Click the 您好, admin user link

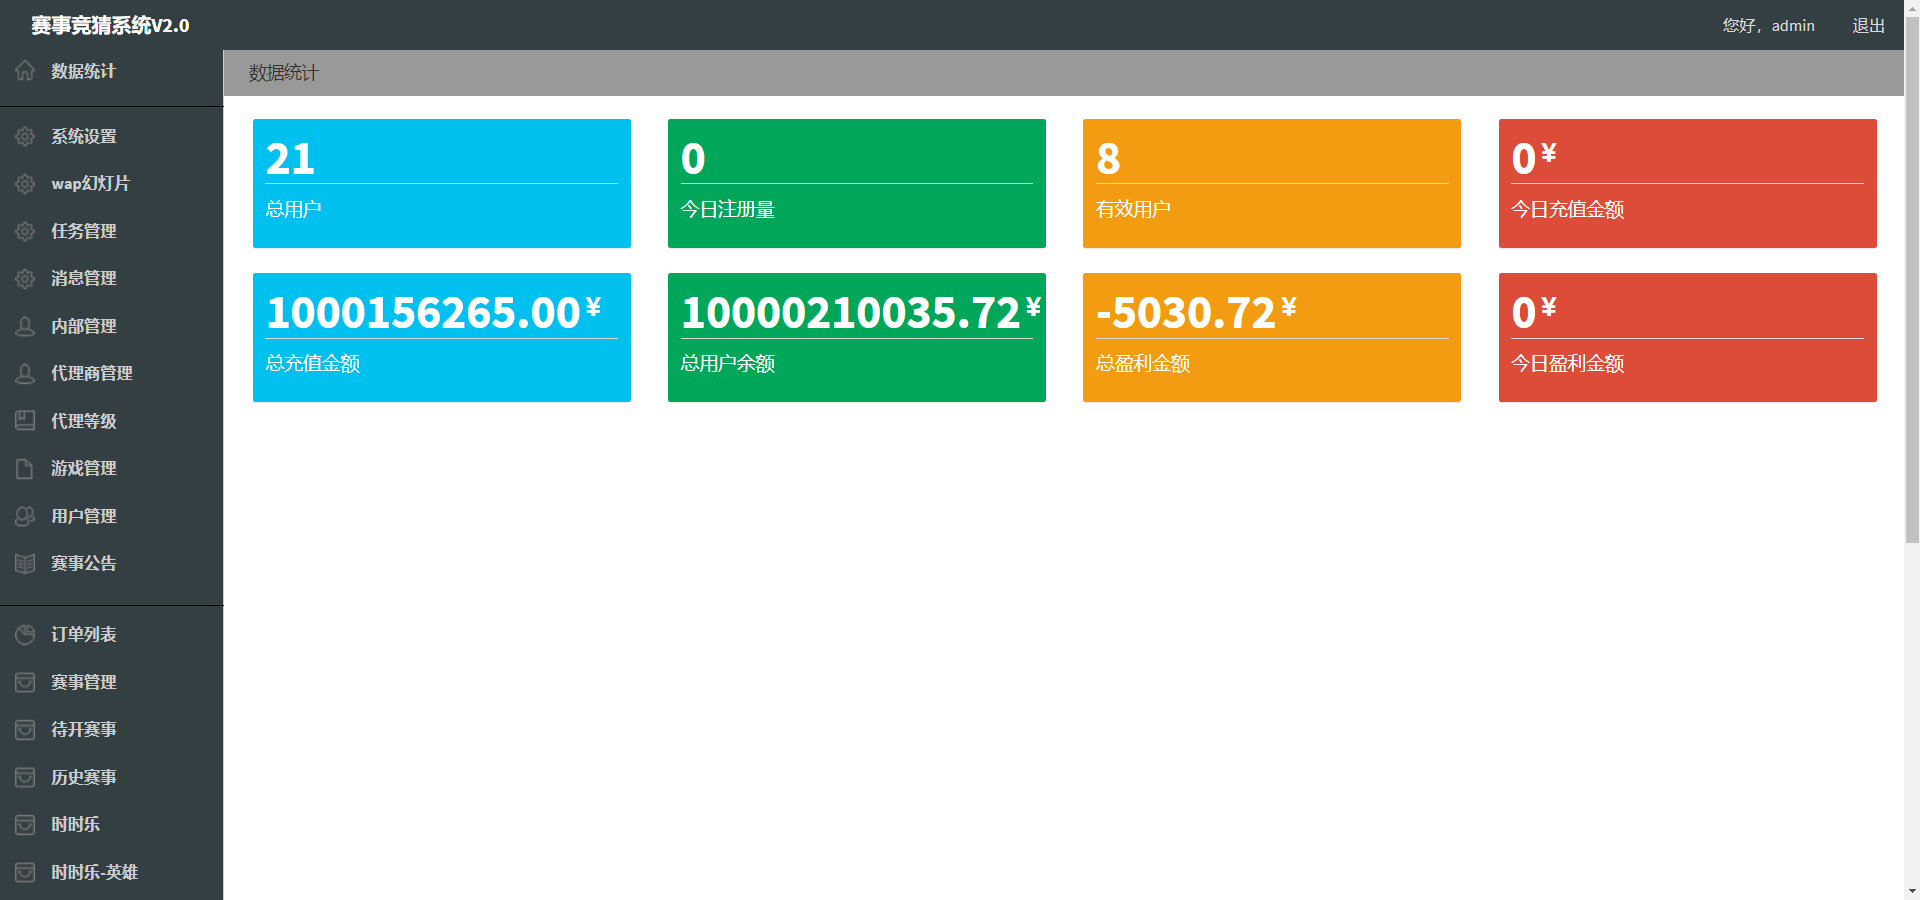1768,25
